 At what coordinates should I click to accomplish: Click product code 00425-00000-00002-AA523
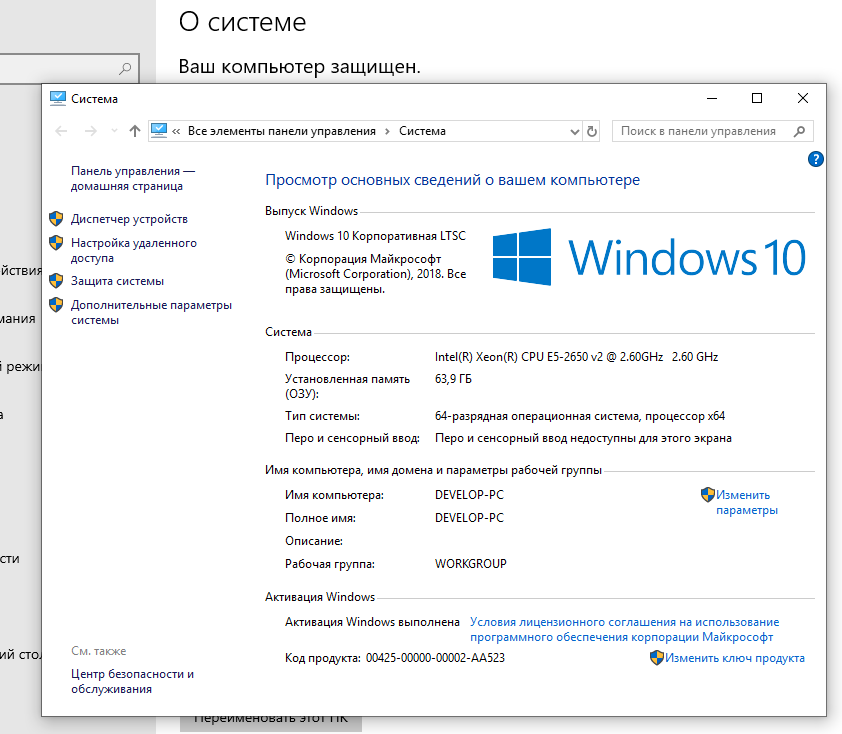tap(435, 658)
